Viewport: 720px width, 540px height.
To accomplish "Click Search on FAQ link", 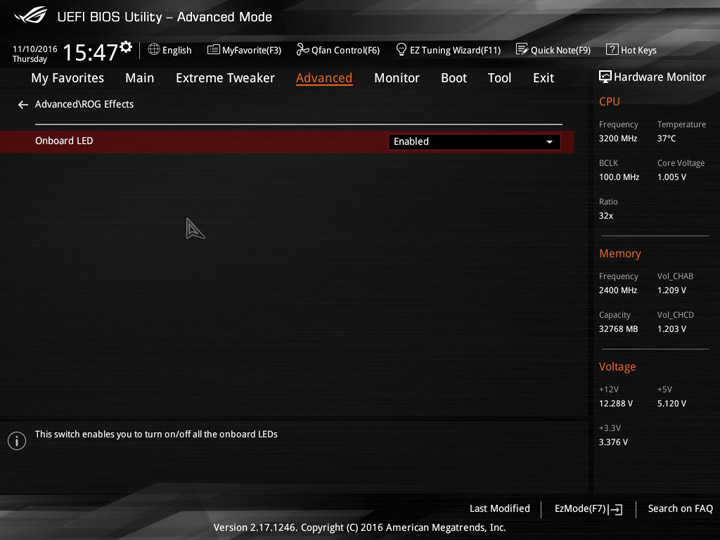I will coord(680,508).
